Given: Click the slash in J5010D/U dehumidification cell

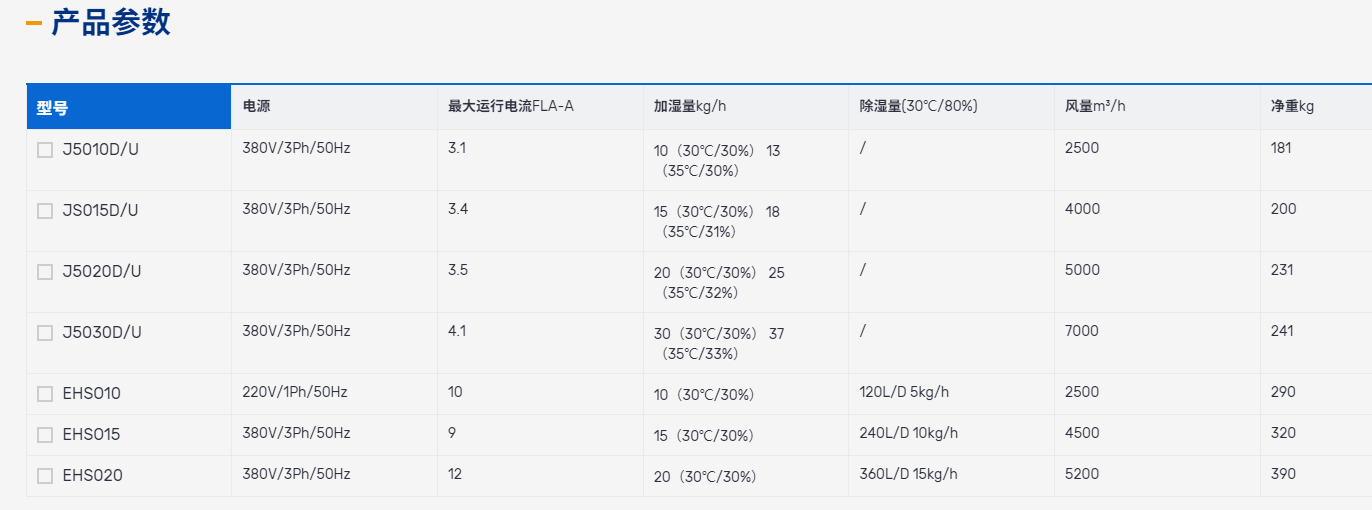Looking at the screenshot, I should (x=863, y=148).
